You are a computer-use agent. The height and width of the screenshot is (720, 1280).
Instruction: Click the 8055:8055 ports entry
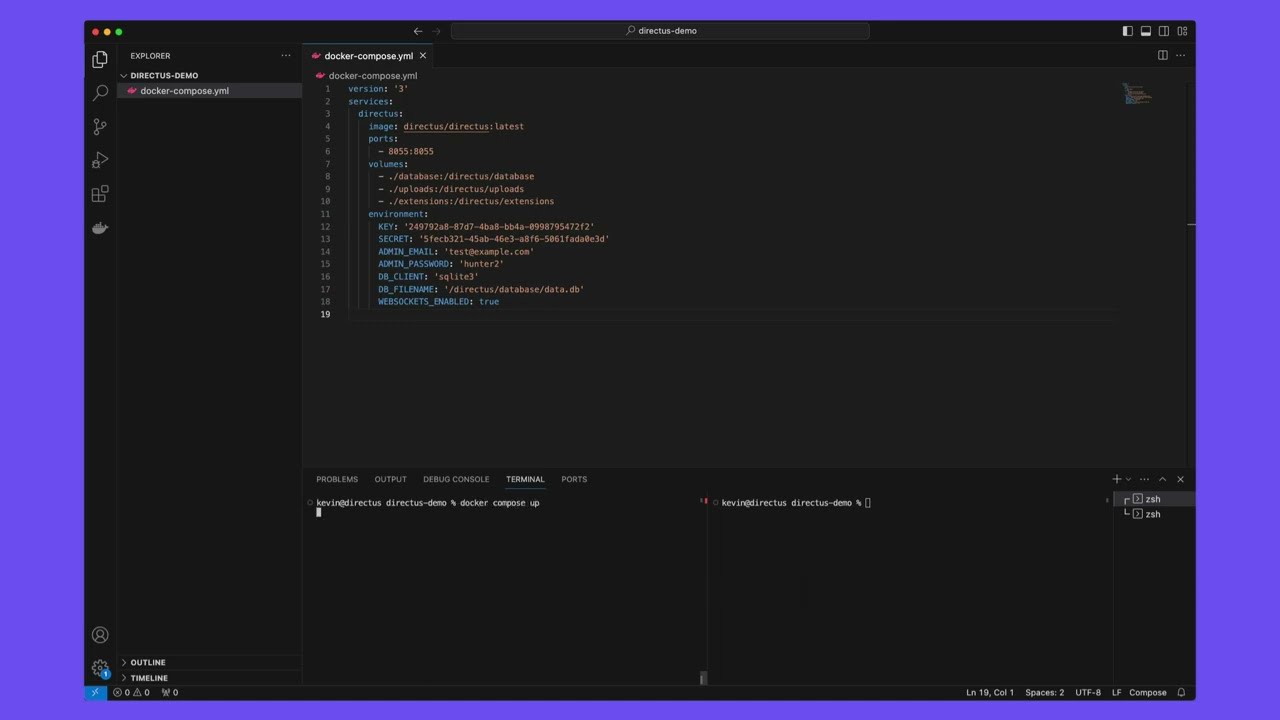coord(411,152)
